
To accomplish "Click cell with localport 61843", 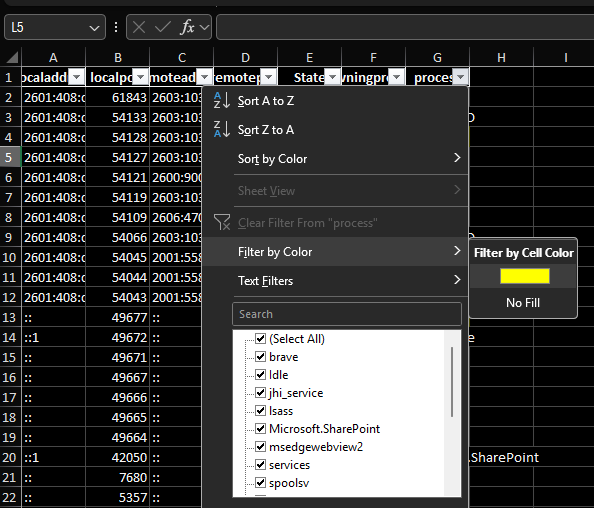I will click(x=118, y=97).
